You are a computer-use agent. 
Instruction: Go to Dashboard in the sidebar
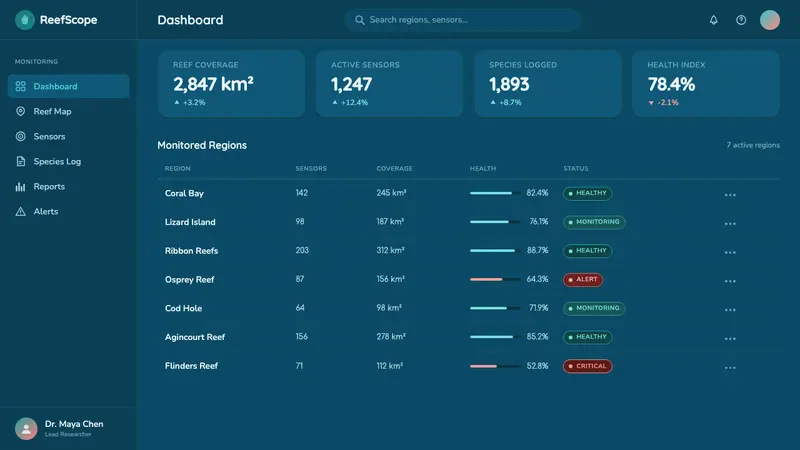68,86
